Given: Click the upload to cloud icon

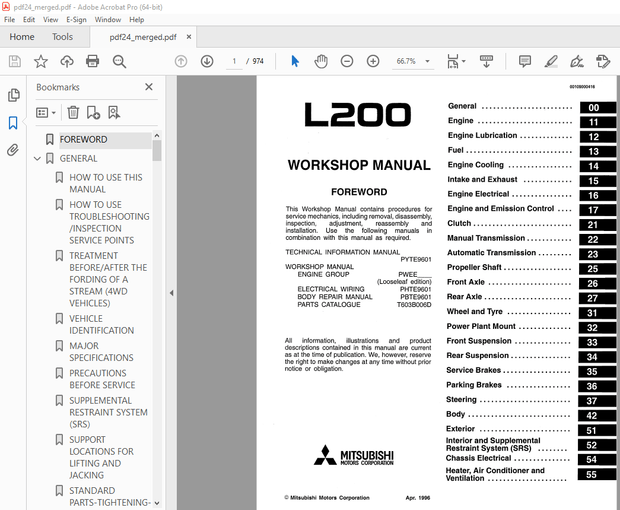Looking at the screenshot, I should click(x=67, y=61).
